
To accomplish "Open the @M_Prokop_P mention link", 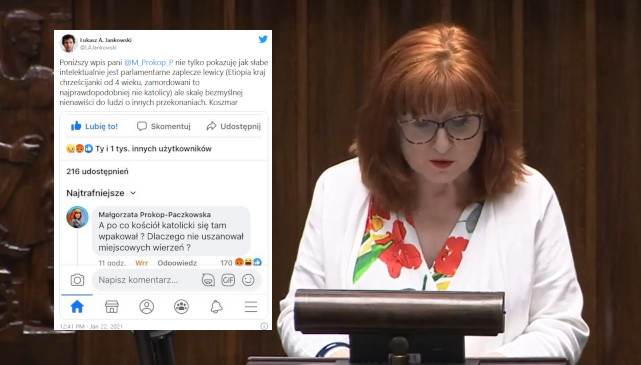I will (x=148, y=63).
